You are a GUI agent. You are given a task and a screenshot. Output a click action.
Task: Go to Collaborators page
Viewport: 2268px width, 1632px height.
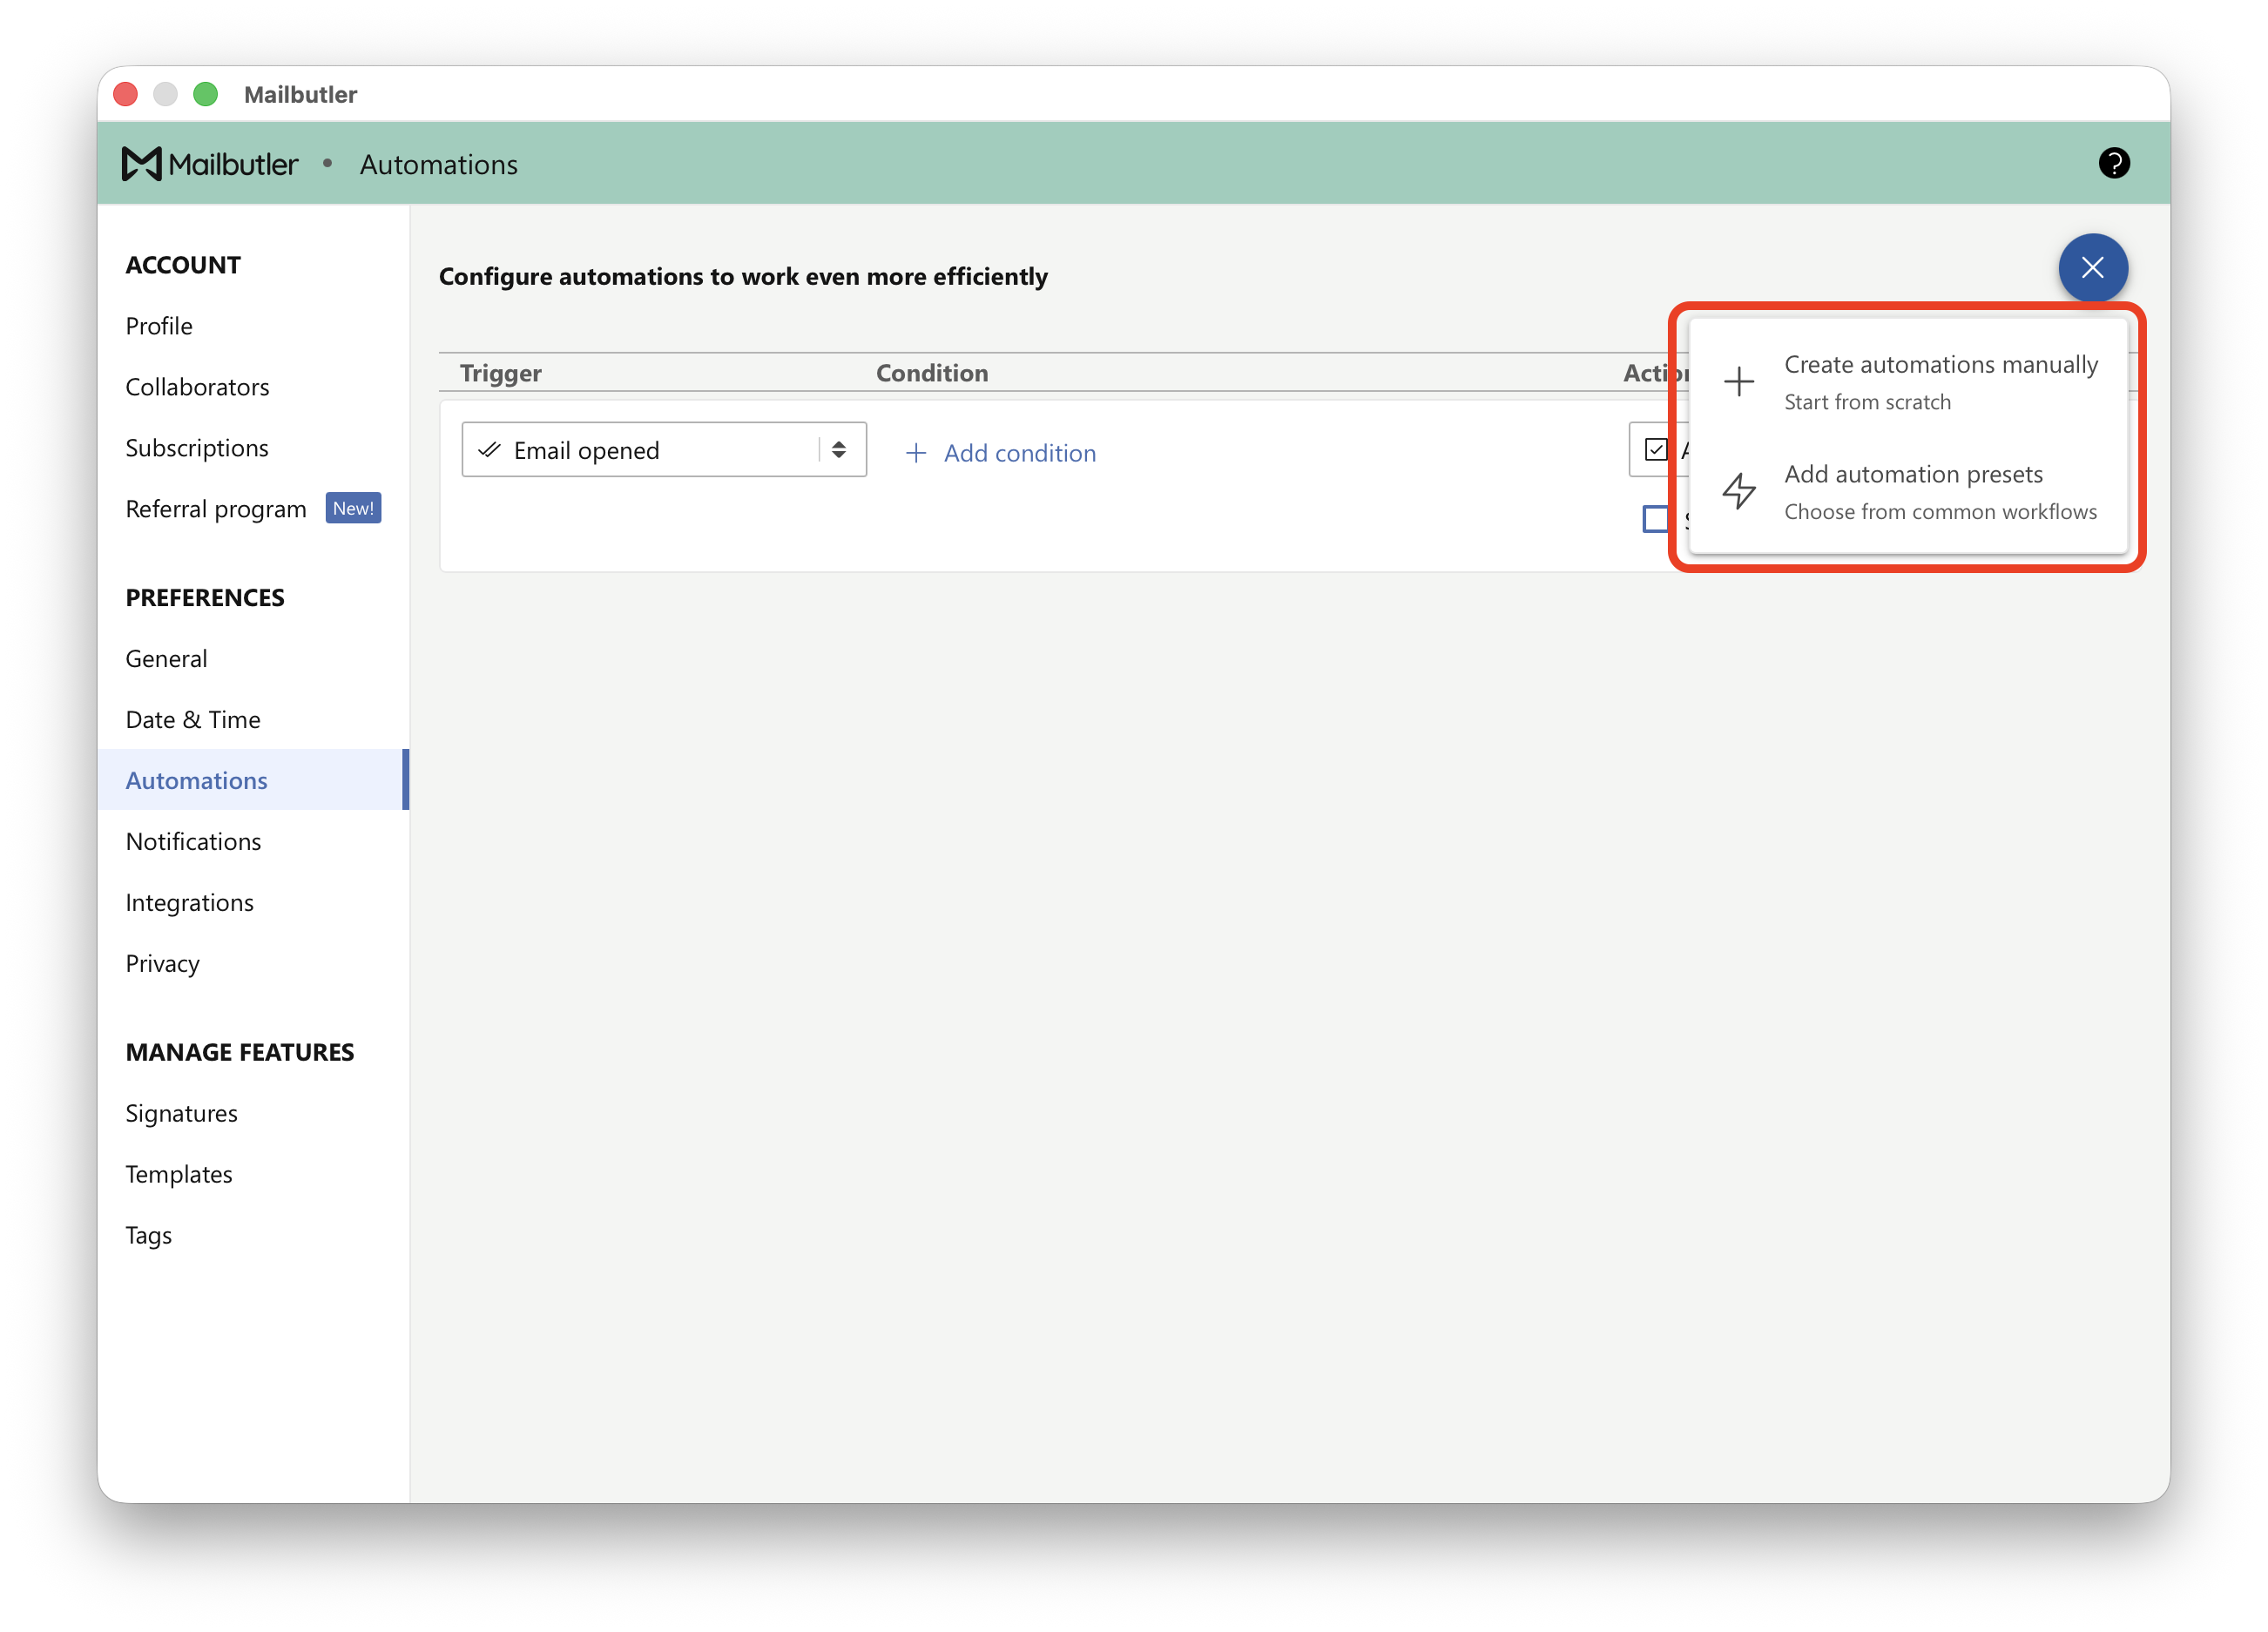197,387
